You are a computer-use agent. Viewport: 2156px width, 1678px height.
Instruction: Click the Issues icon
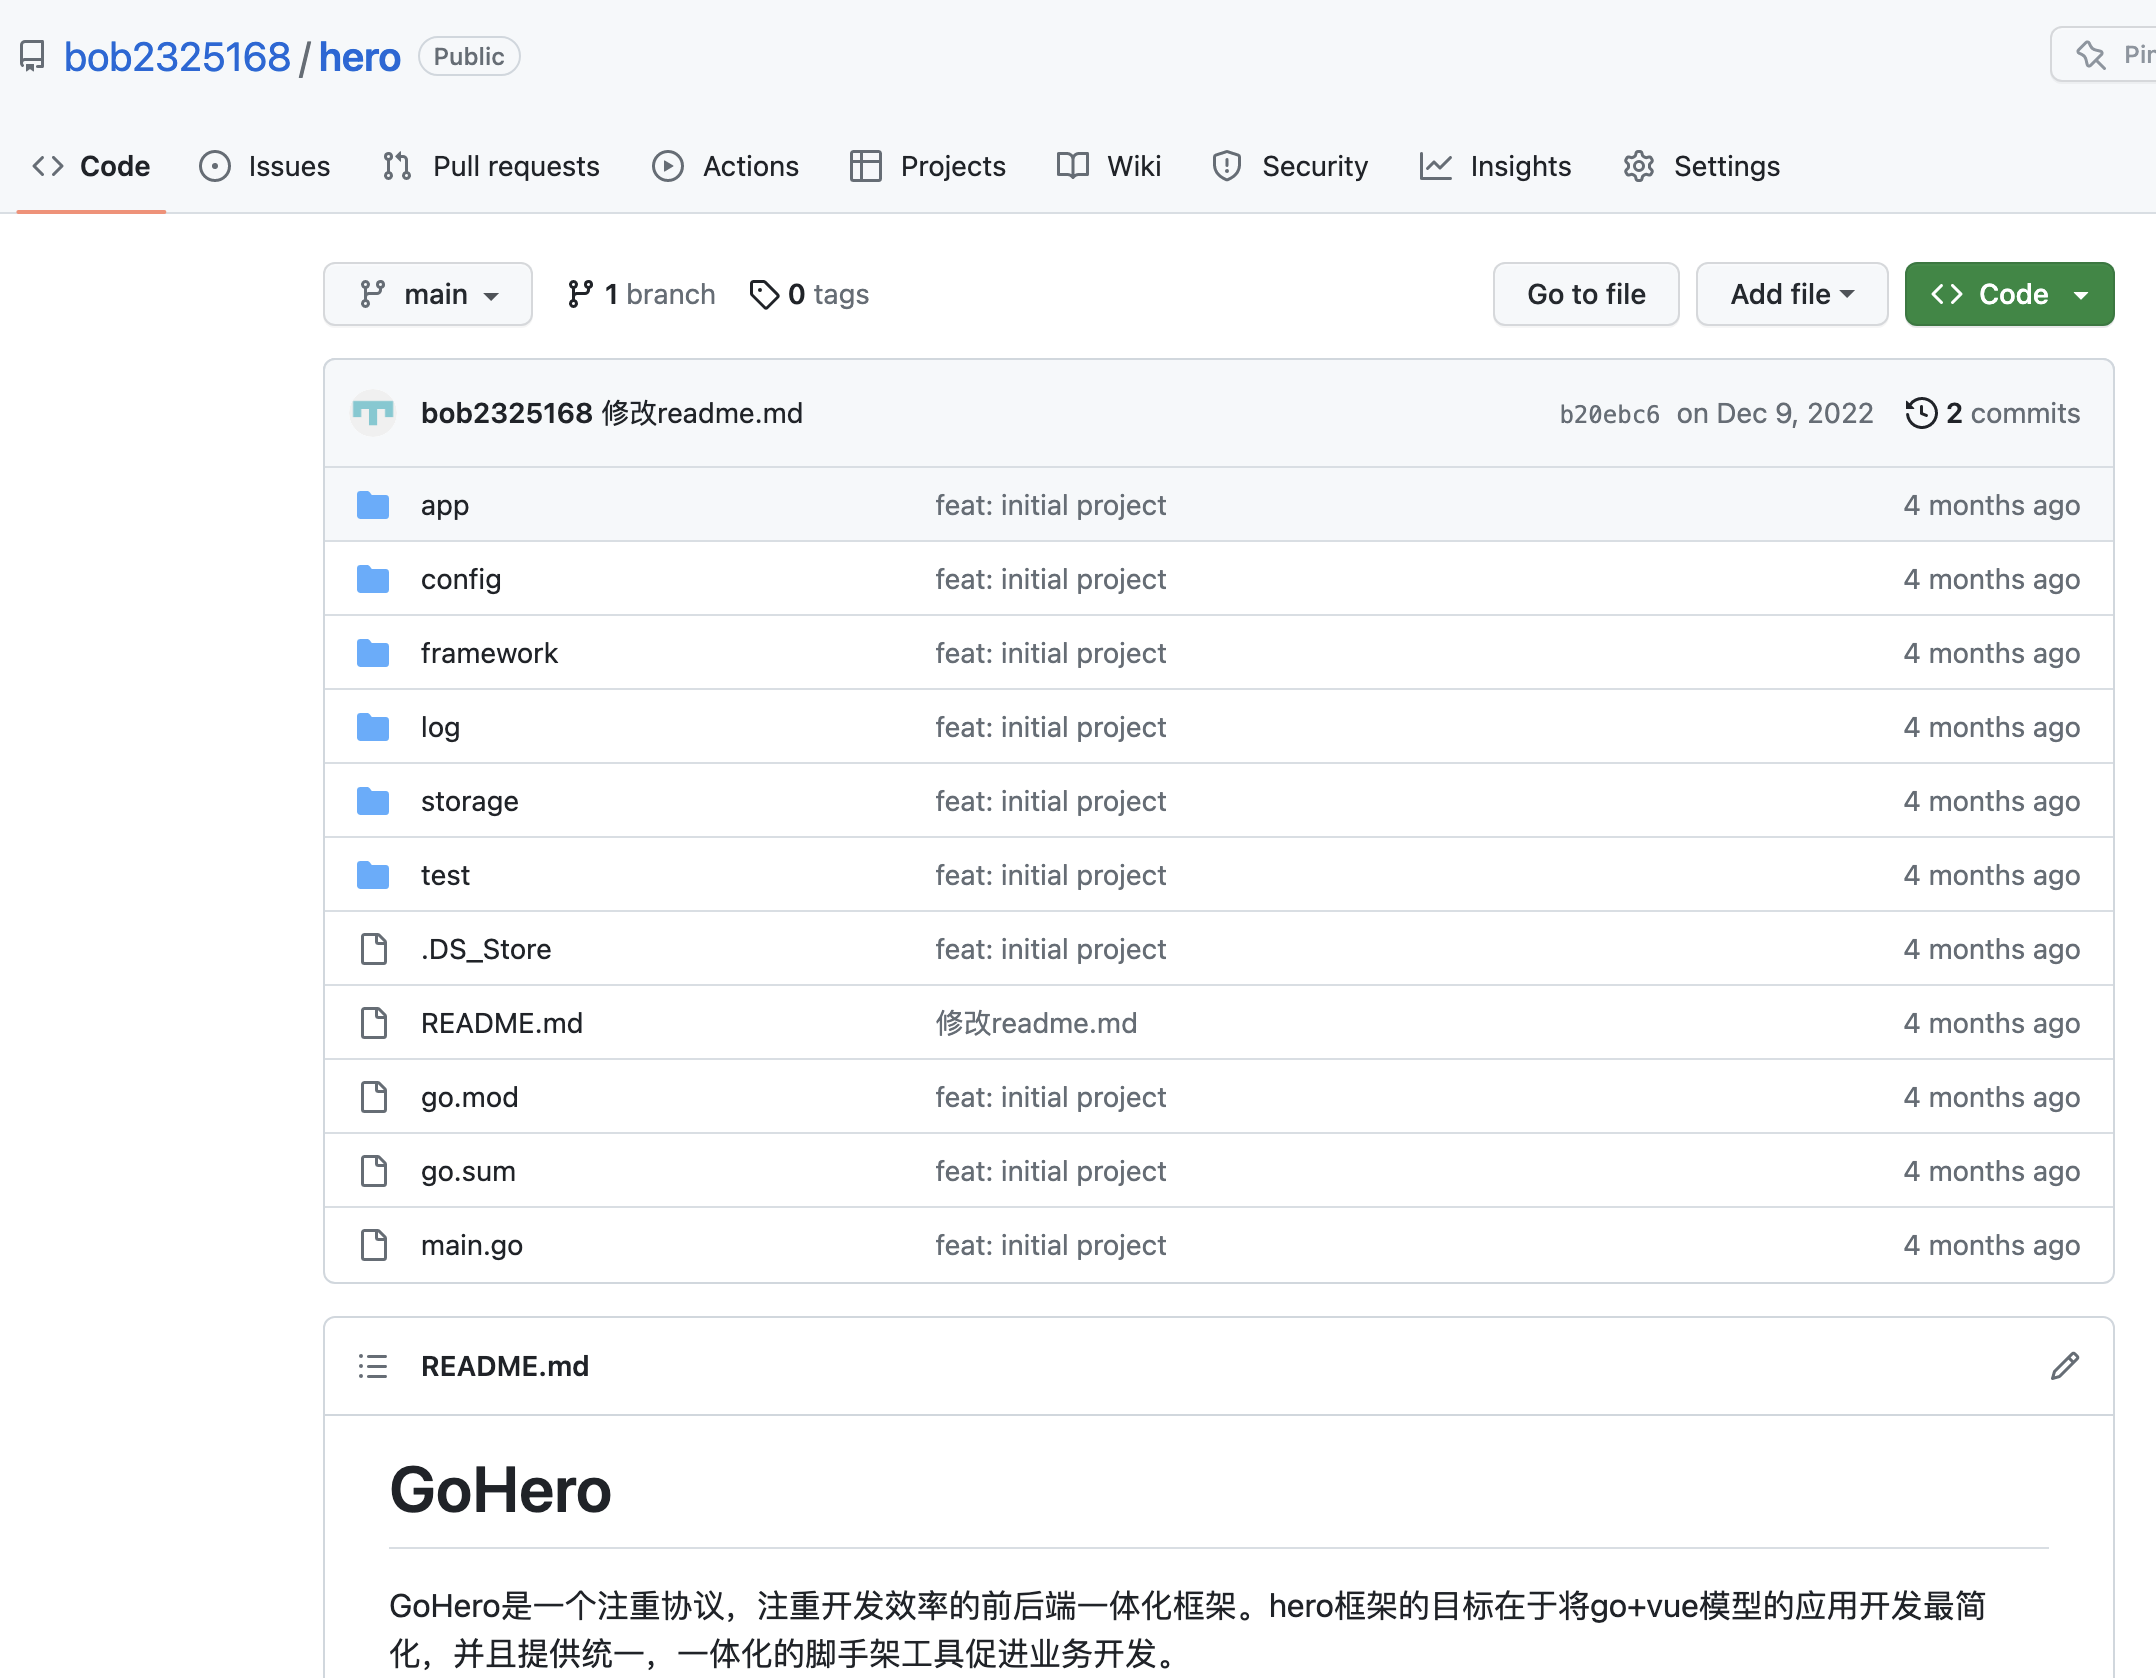(x=215, y=164)
